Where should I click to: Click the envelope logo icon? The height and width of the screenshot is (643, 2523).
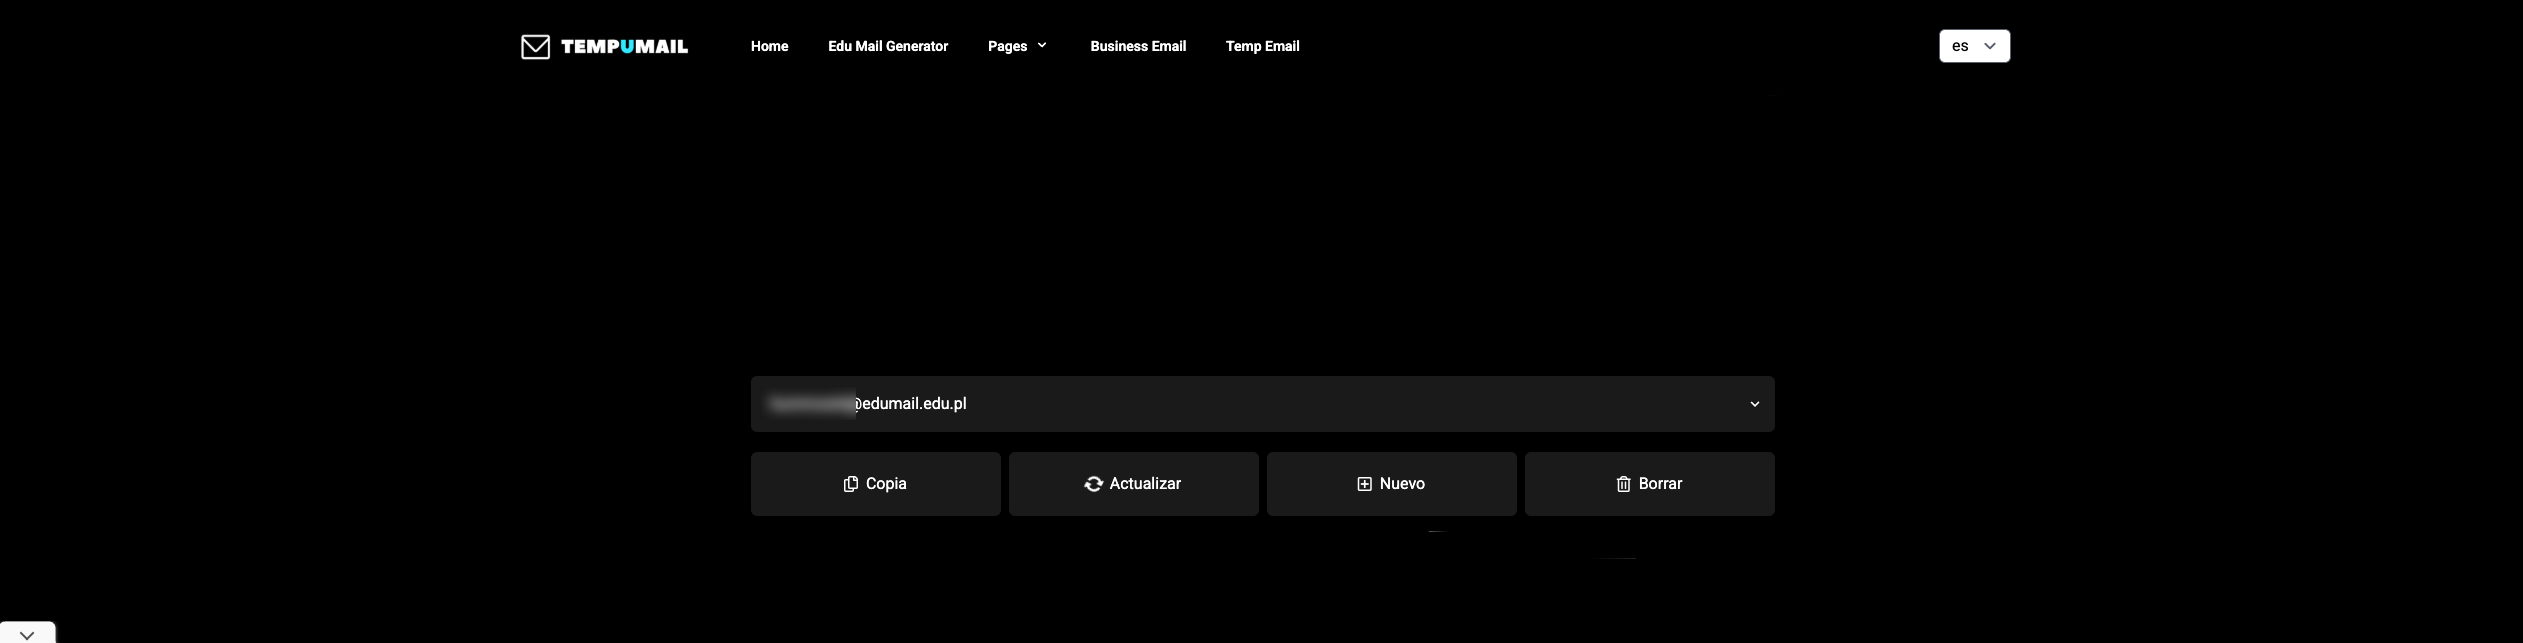pos(535,47)
